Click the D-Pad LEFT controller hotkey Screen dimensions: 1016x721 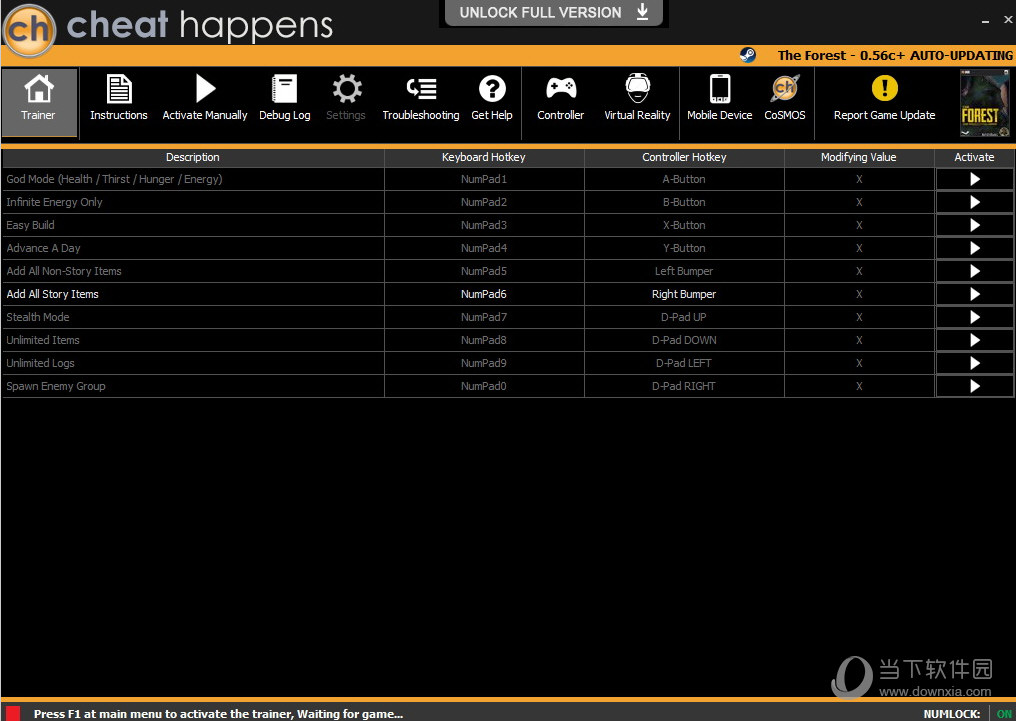684,363
